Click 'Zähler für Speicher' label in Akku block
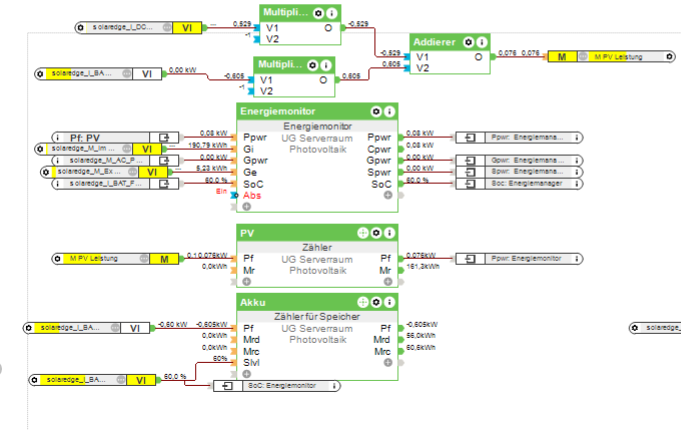 [x=317, y=317]
